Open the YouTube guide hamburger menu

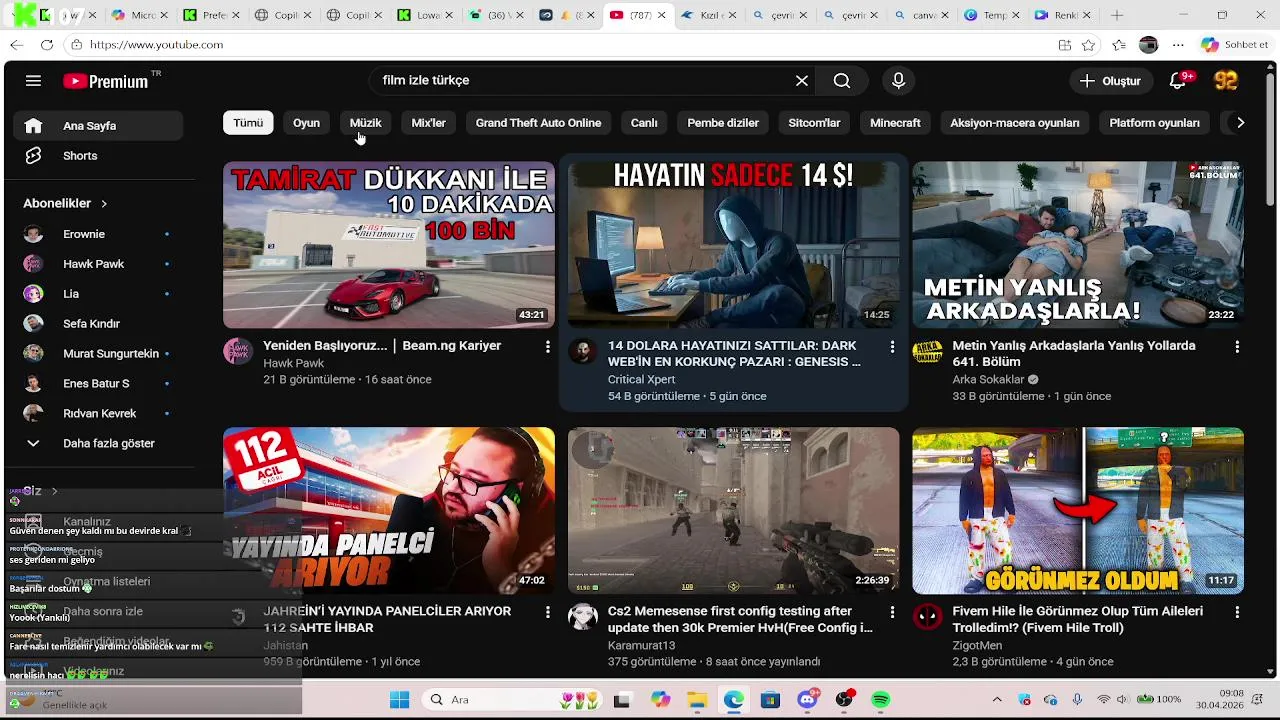click(x=33, y=81)
